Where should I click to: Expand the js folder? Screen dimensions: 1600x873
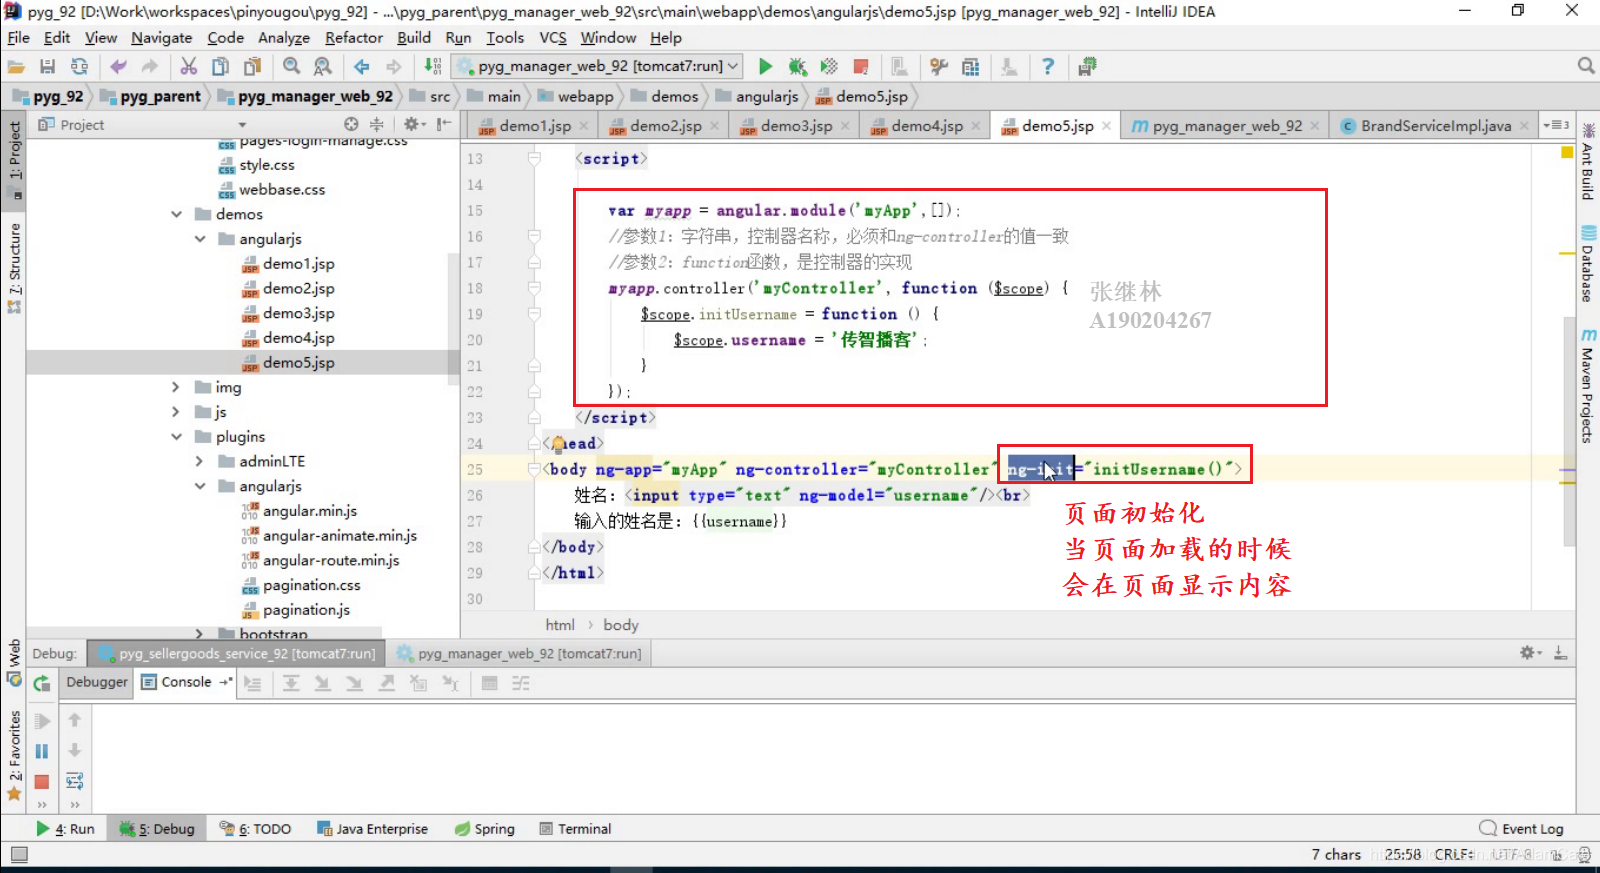click(x=176, y=412)
